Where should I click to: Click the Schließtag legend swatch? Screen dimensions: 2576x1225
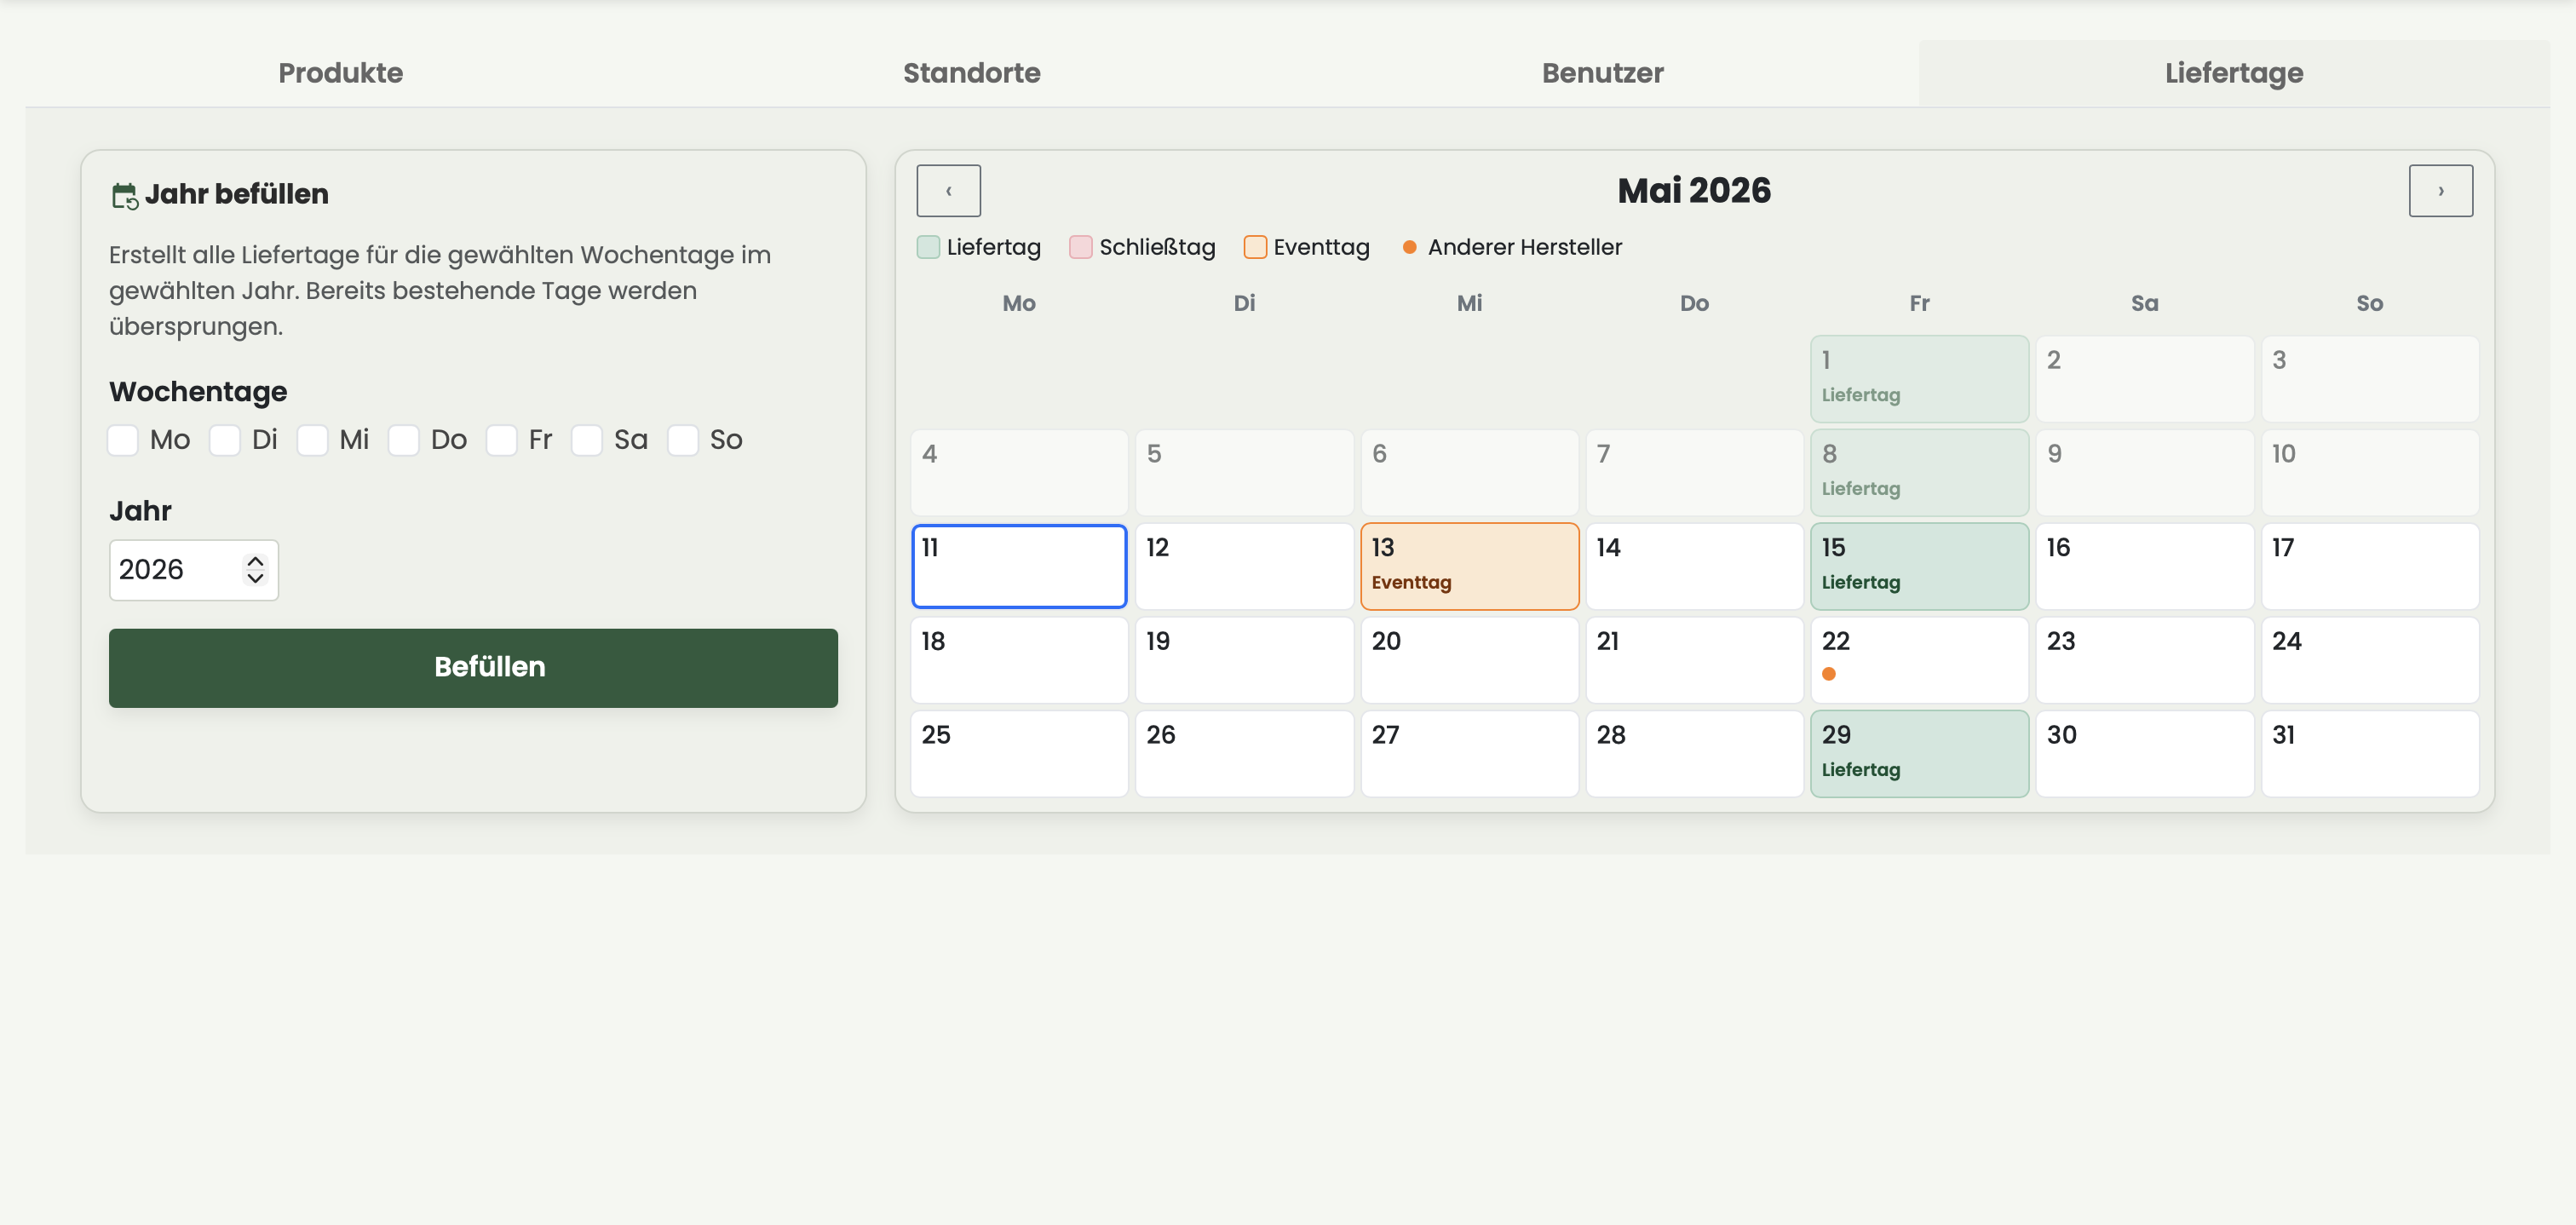(1080, 247)
